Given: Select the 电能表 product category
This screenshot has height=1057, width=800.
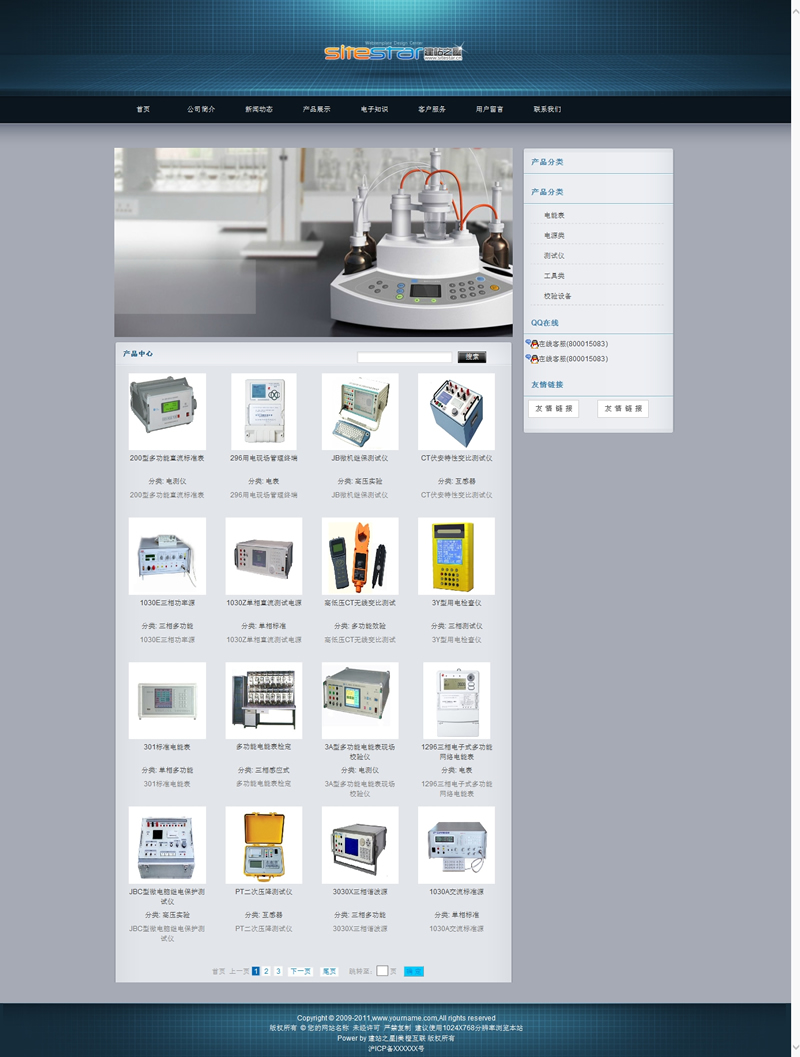Looking at the screenshot, I should click(x=554, y=215).
